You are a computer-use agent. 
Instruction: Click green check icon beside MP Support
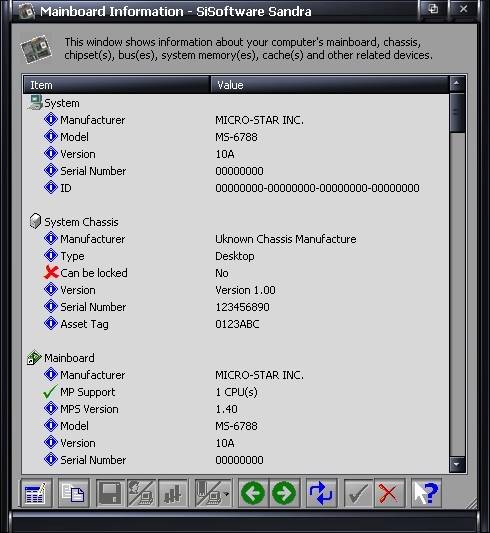[50, 392]
